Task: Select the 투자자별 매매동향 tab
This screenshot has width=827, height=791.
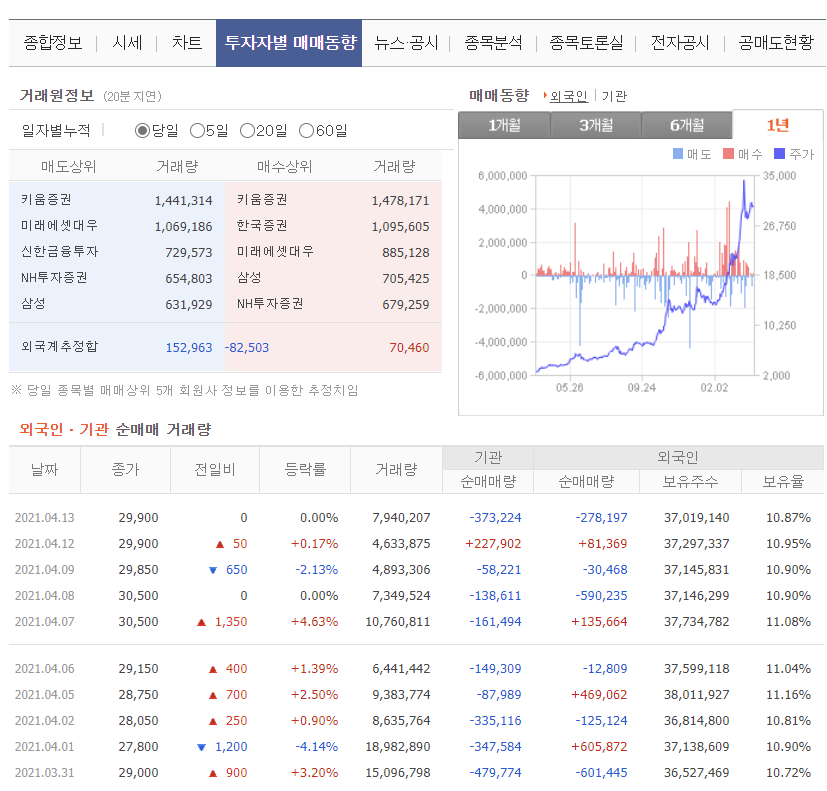Action: pyautogui.click(x=289, y=43)
